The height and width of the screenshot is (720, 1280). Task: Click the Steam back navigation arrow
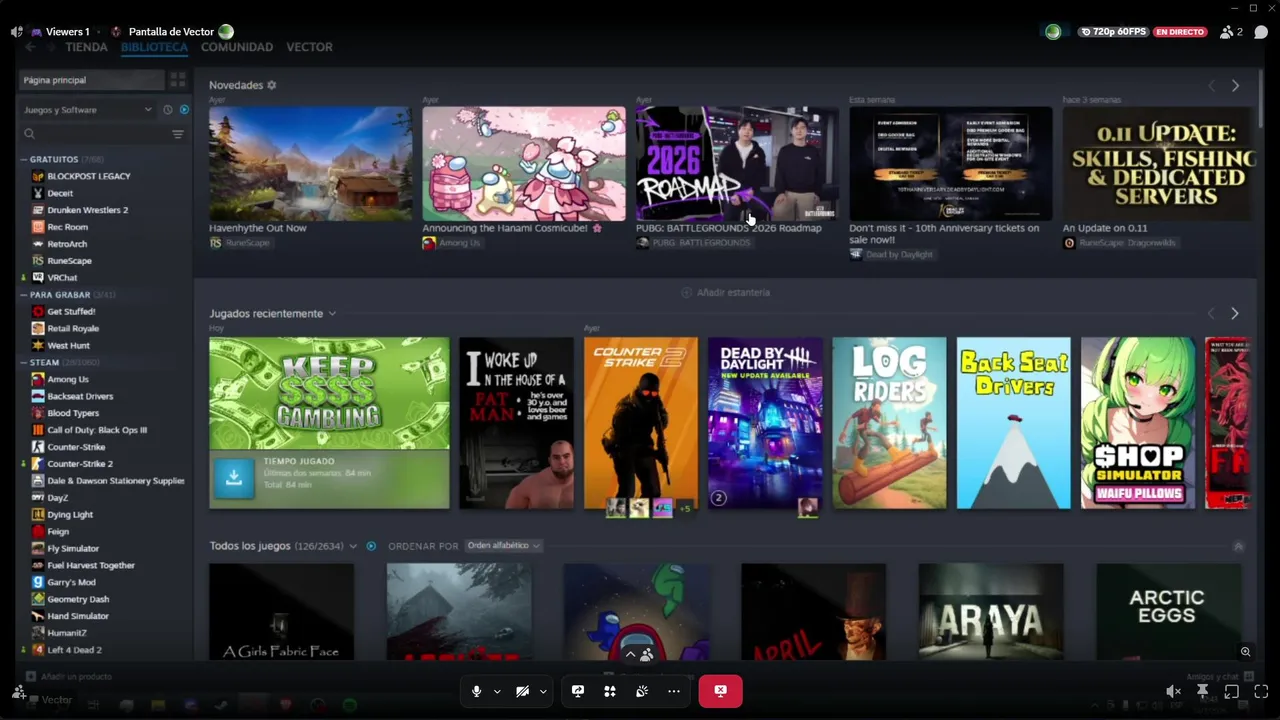30,47
